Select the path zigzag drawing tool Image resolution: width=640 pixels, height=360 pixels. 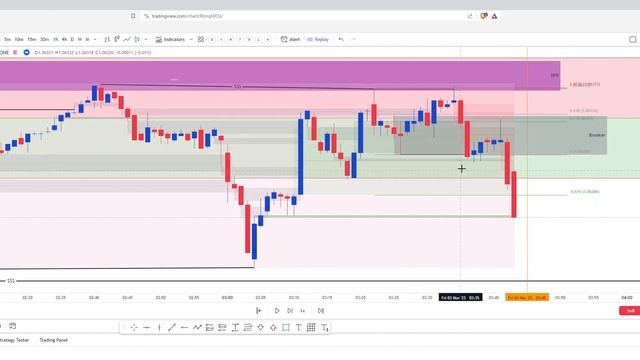click(x=197, y=327)
